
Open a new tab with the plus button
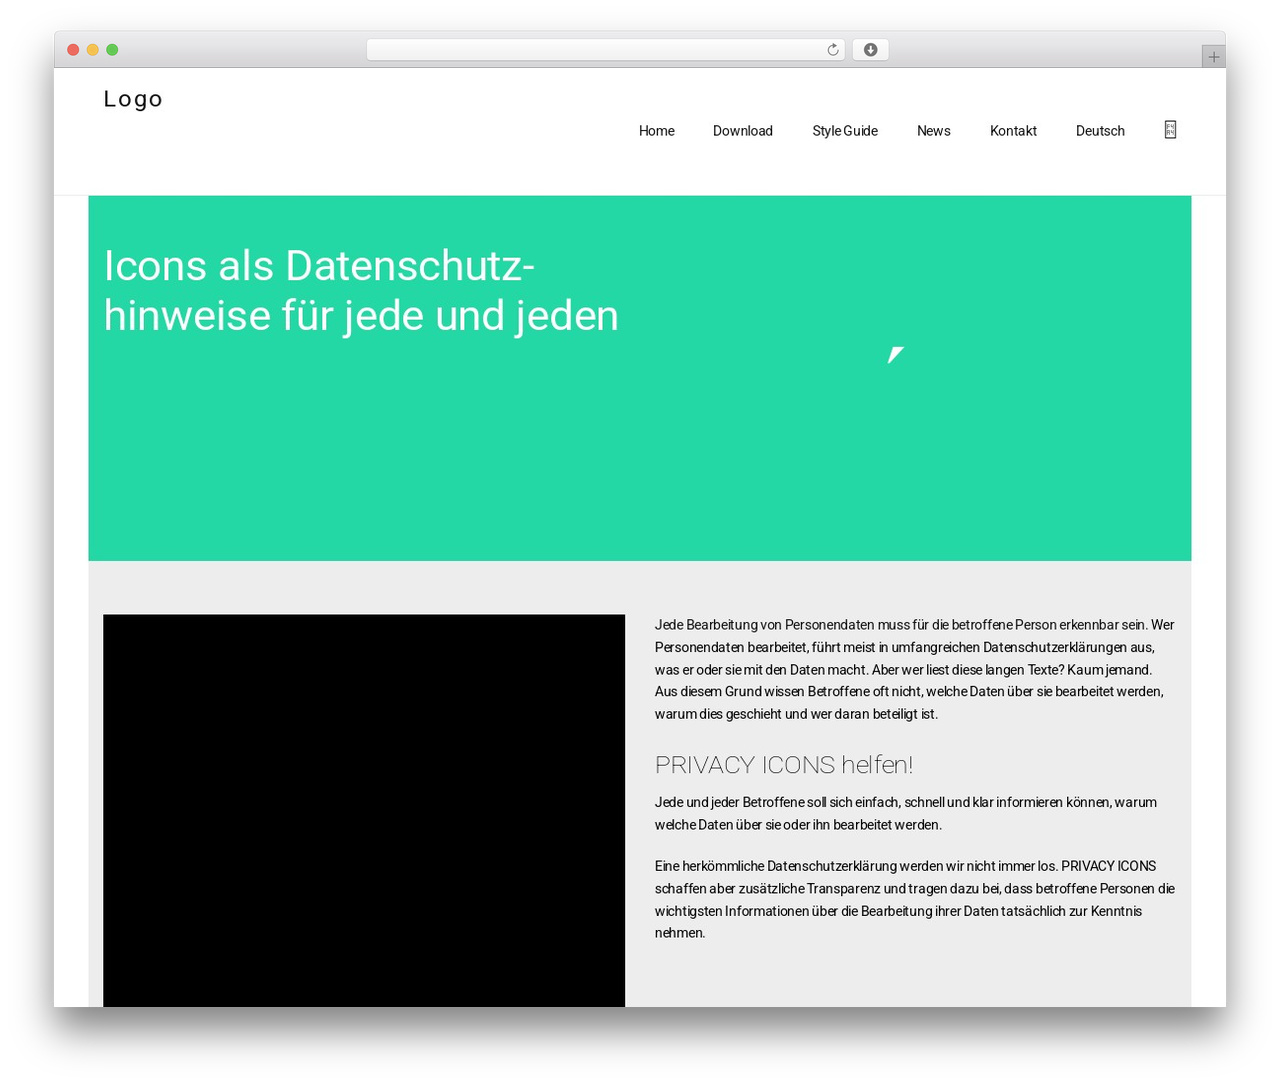coord(1213,57)
